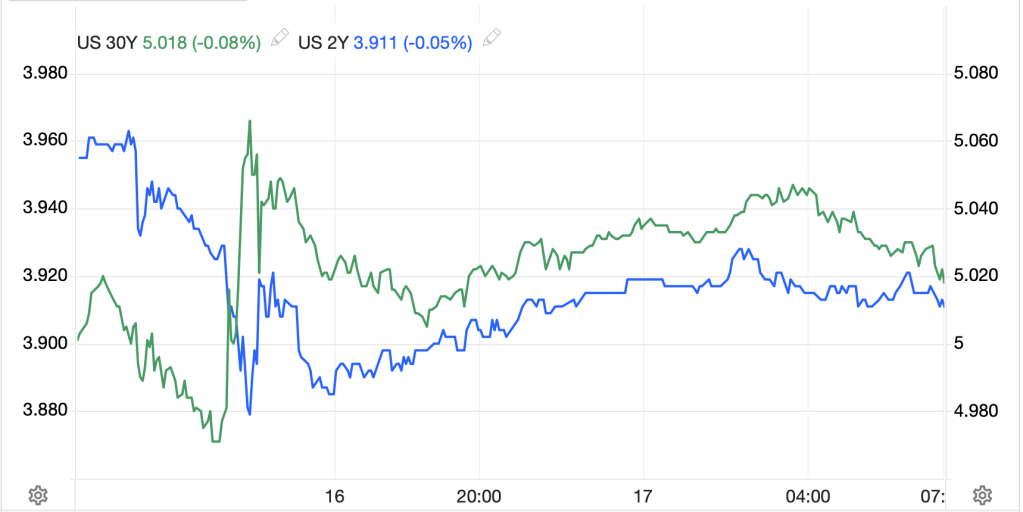Click the 3.900 left axis label
This screenshot has width=1023, height=512.
click(44, 344)
